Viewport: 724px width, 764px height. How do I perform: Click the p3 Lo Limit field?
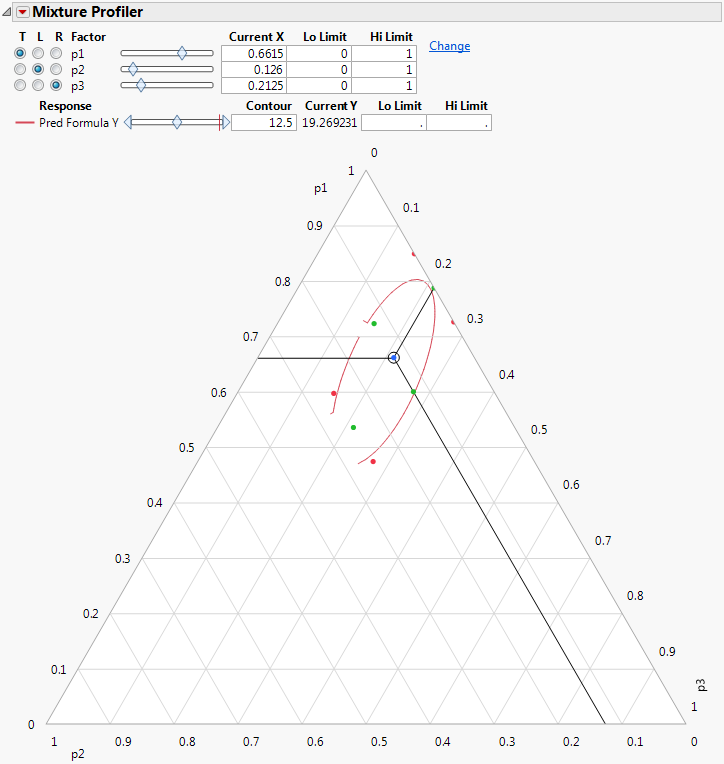point(319,86)
